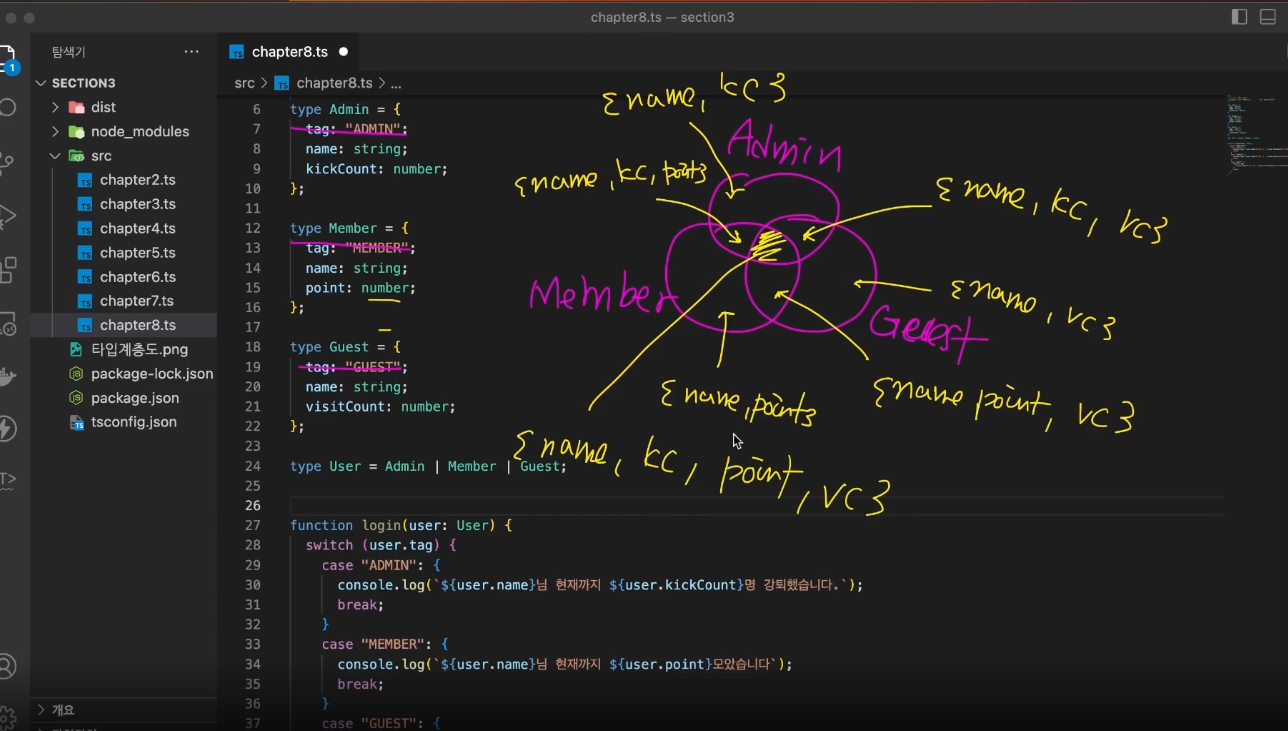Click the window title 'chapter8.ts — section3'
This screenshot has width=1288, height=731.
[662, 17]
